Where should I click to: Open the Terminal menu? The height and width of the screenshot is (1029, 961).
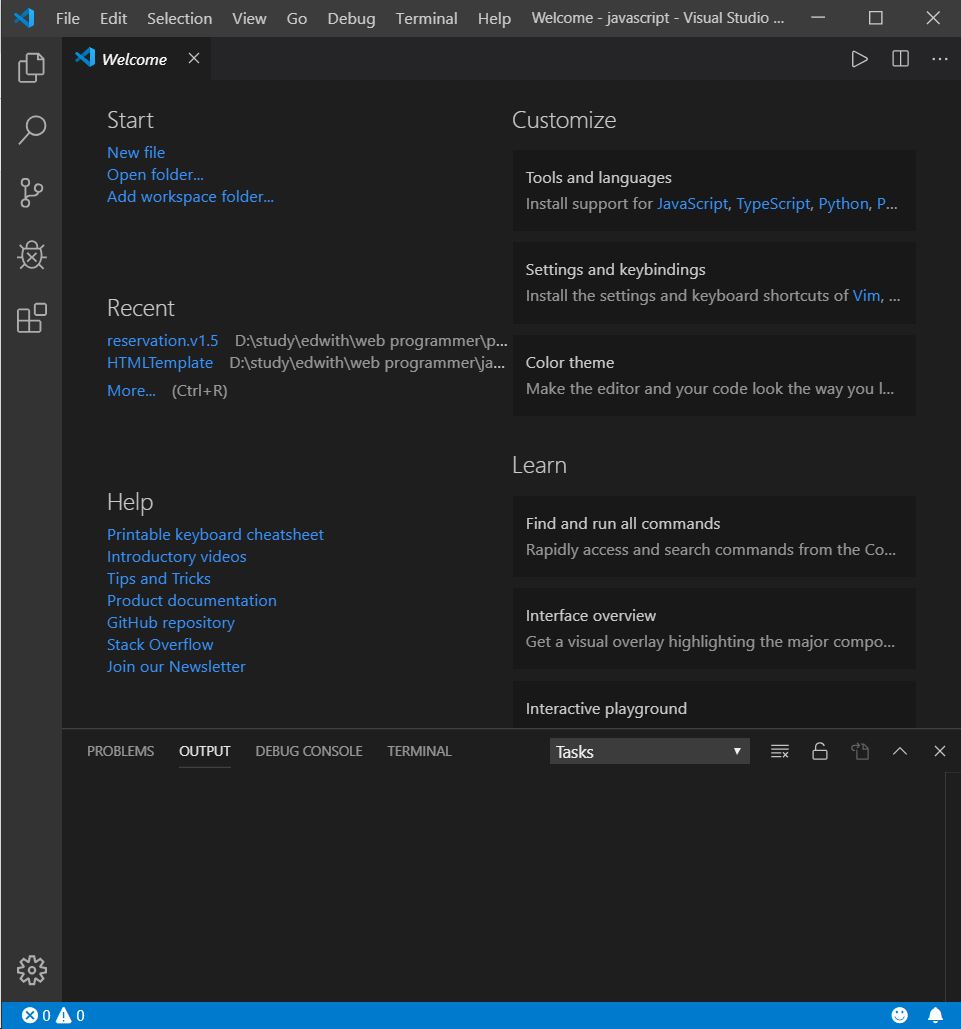click(x=426, y=18)
